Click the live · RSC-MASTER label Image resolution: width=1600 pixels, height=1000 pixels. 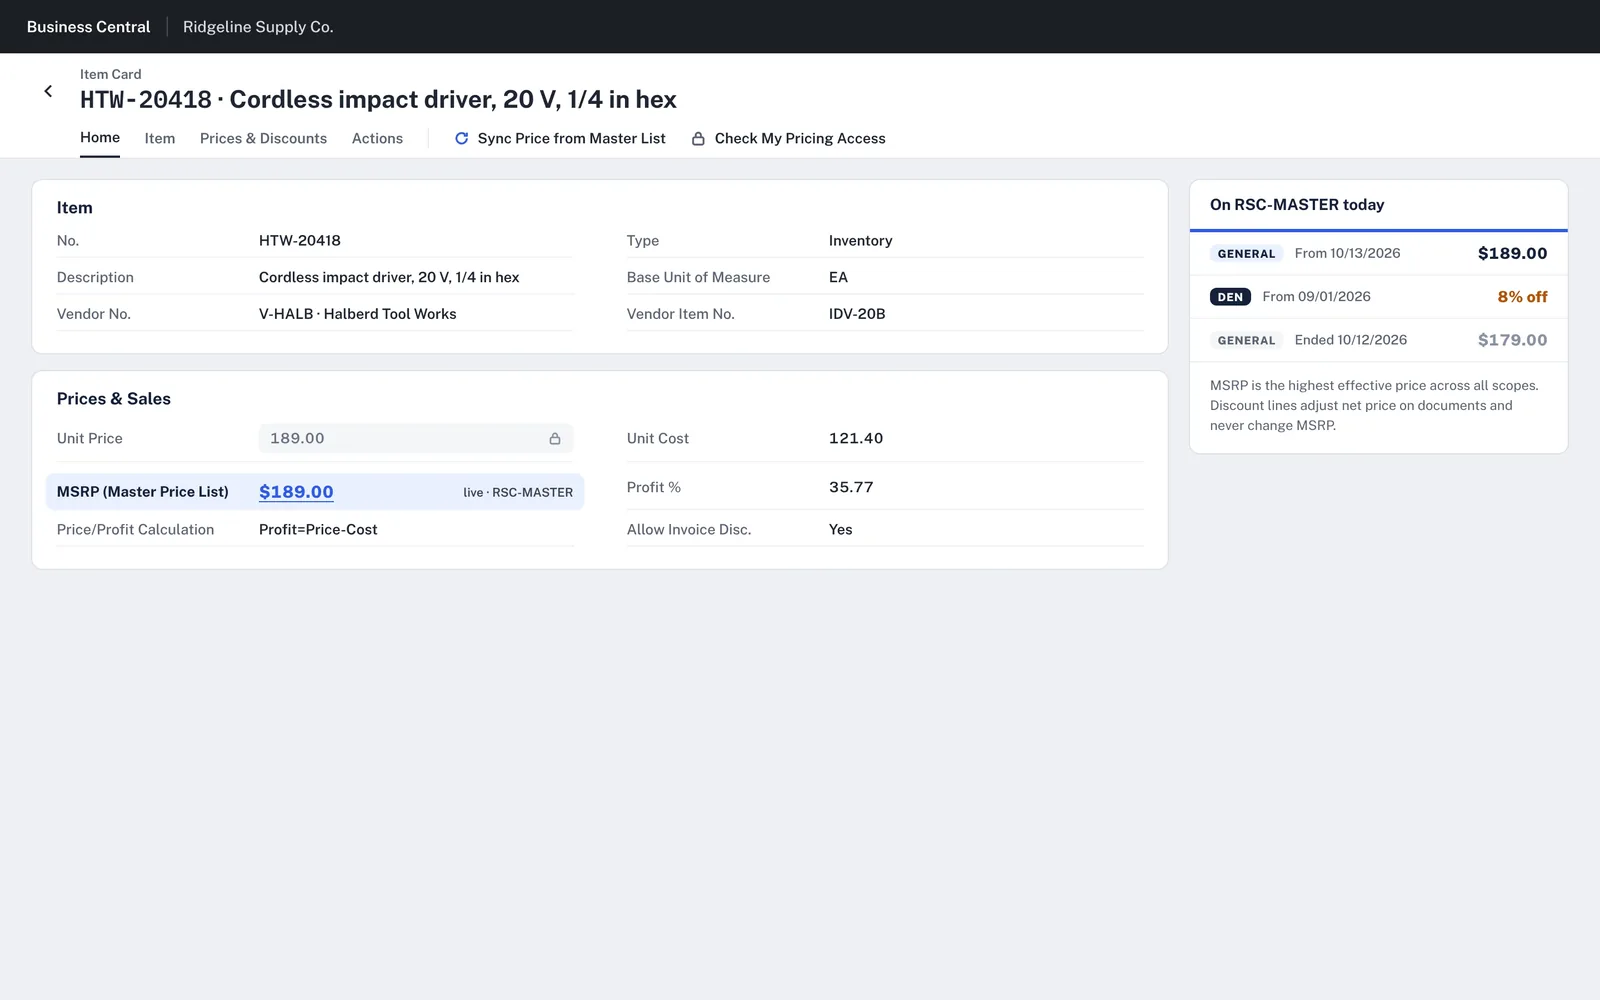point(518,493)
